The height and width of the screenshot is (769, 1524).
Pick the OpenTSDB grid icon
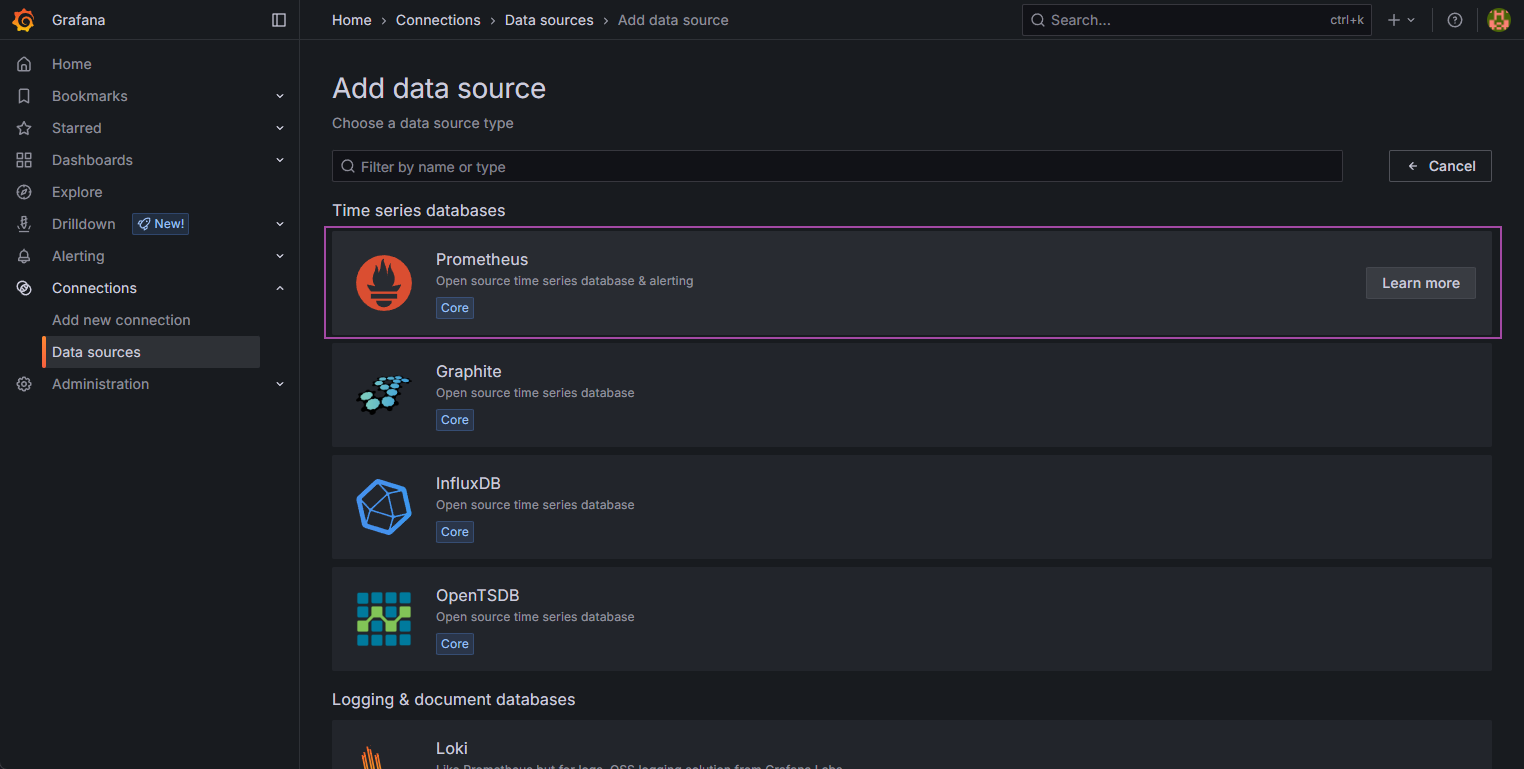point(384,619)
